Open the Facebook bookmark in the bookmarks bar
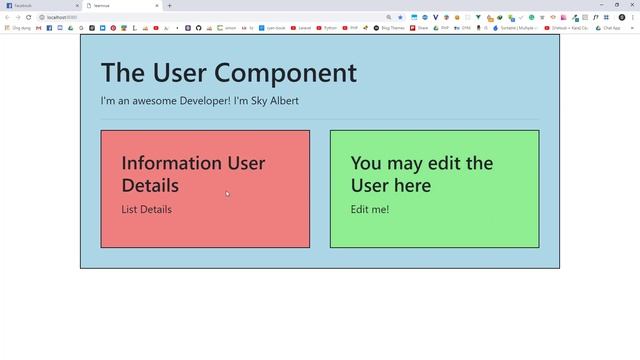 click(49, 28)
